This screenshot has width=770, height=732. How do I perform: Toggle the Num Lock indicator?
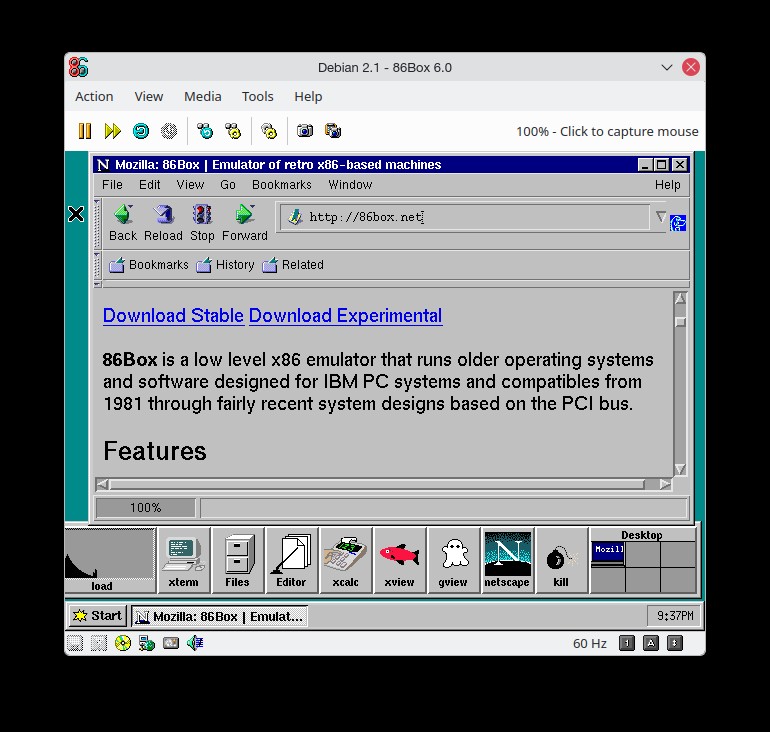point(627,643)
